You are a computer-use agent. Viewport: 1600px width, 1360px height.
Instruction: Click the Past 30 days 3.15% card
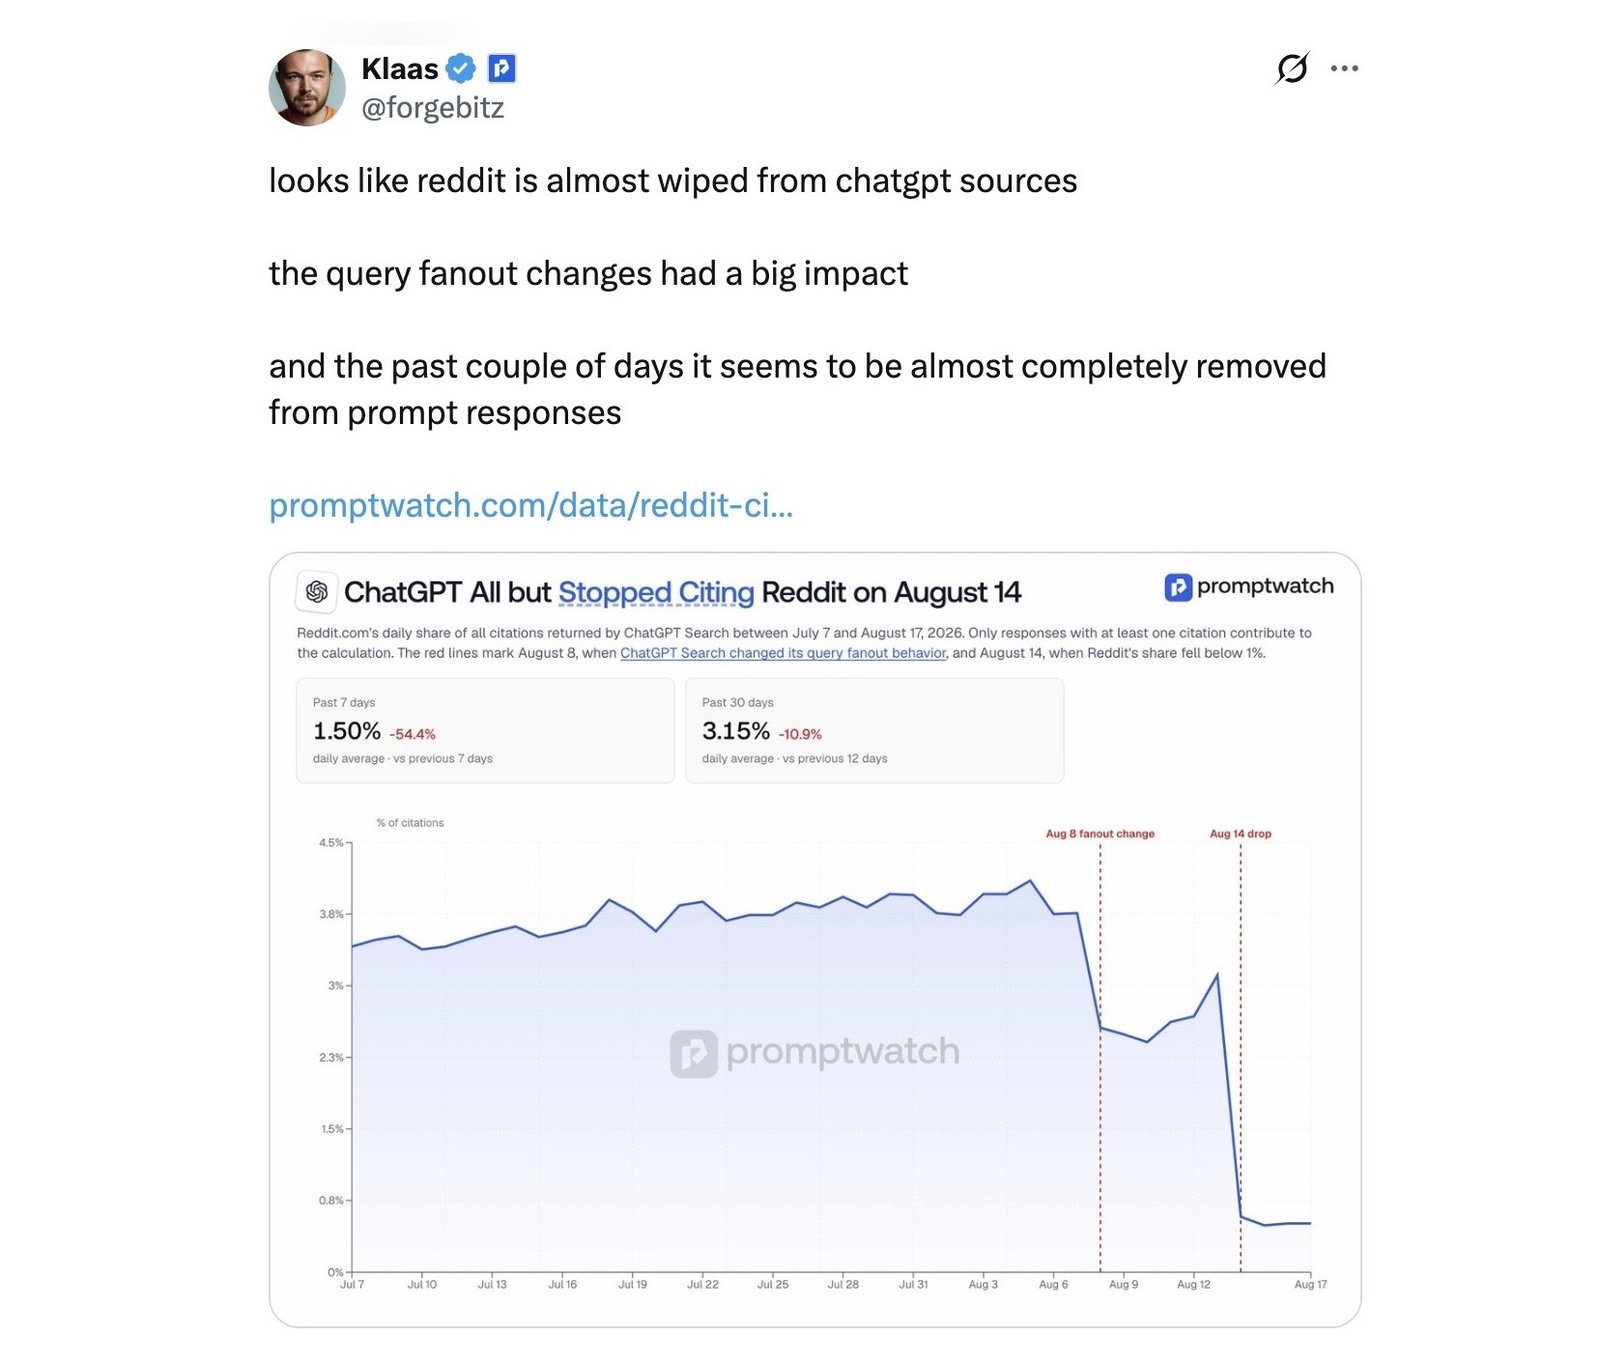(874, 730)
